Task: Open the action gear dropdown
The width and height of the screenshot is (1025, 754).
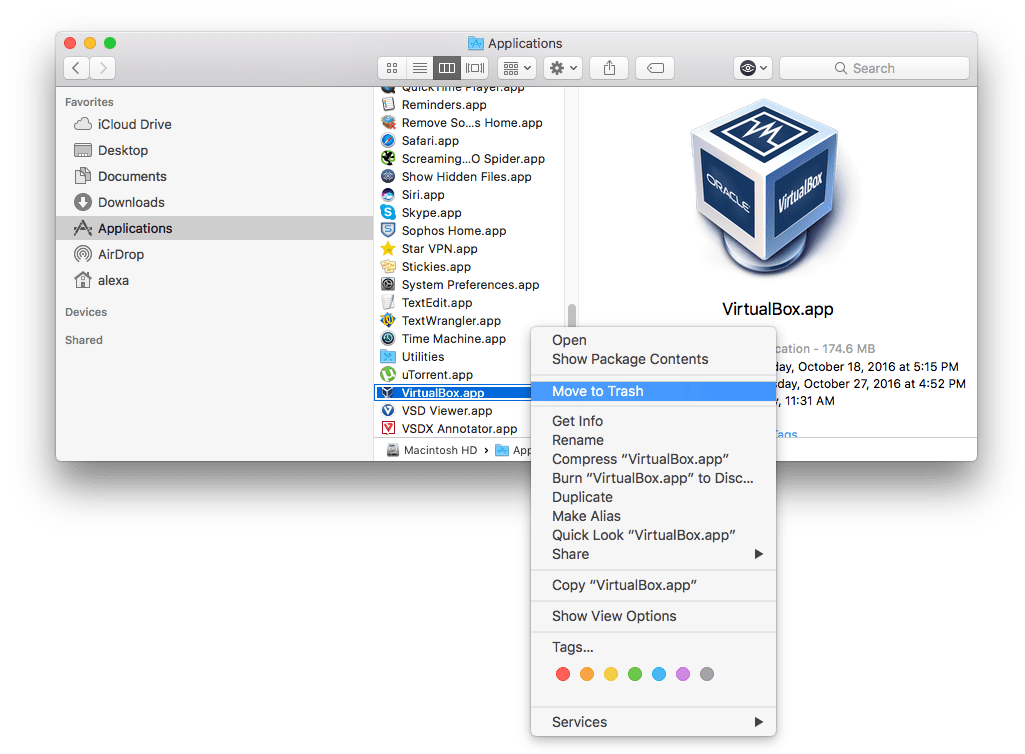Action: (x=562, y=67)
